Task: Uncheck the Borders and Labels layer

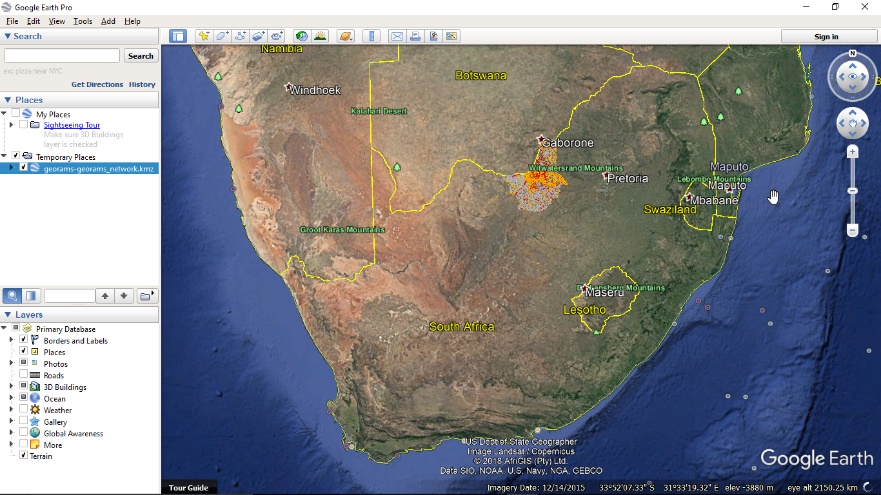Action: coord(23,340)
